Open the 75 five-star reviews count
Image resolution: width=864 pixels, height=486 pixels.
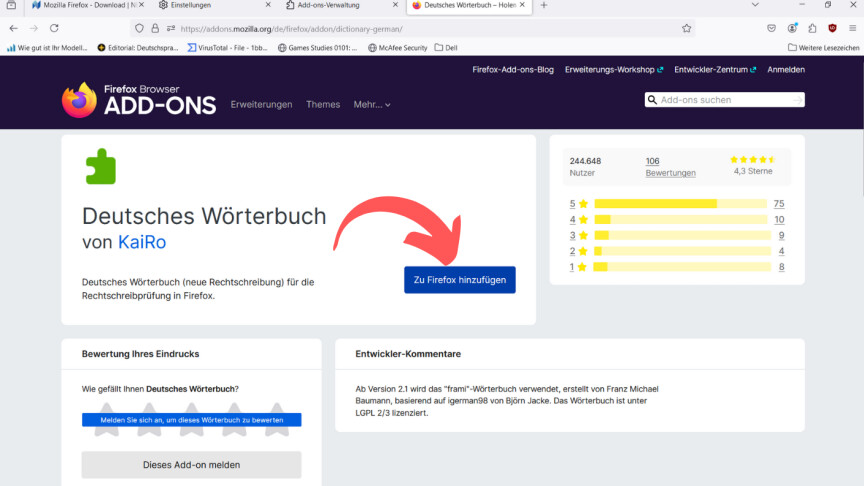779,203
